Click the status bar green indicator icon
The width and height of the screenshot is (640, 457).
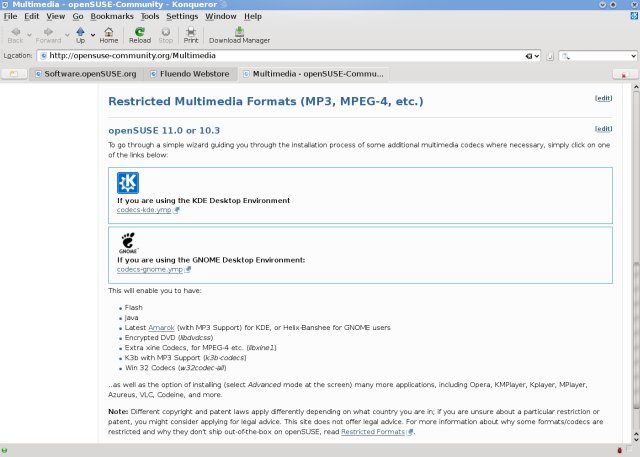4,450
